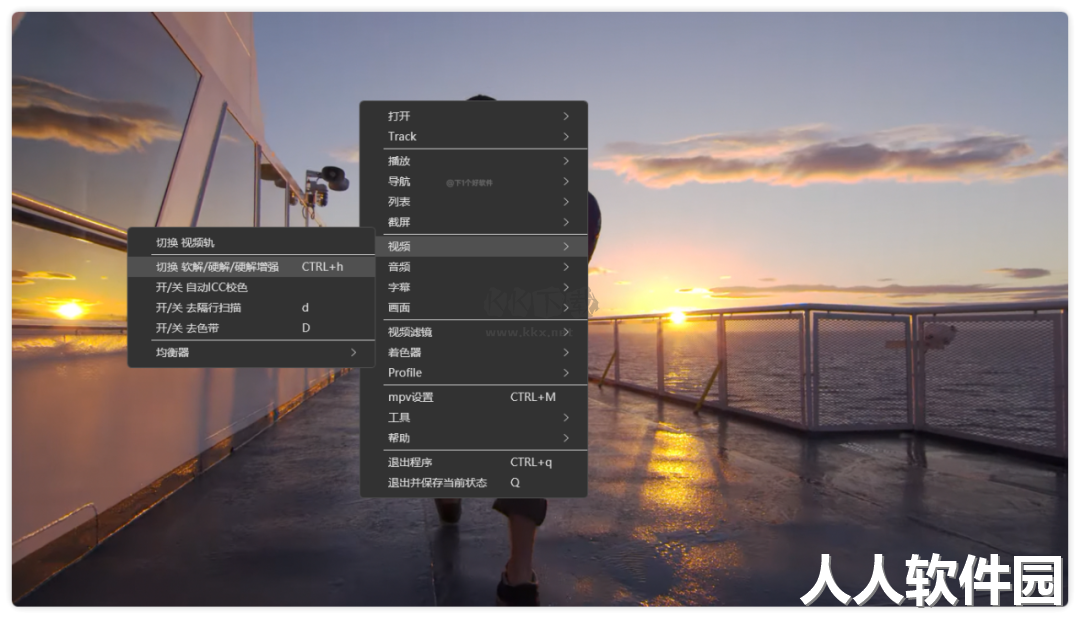Expand the 均衡器 submenu

pyautogui.click(x=251, y=352)
